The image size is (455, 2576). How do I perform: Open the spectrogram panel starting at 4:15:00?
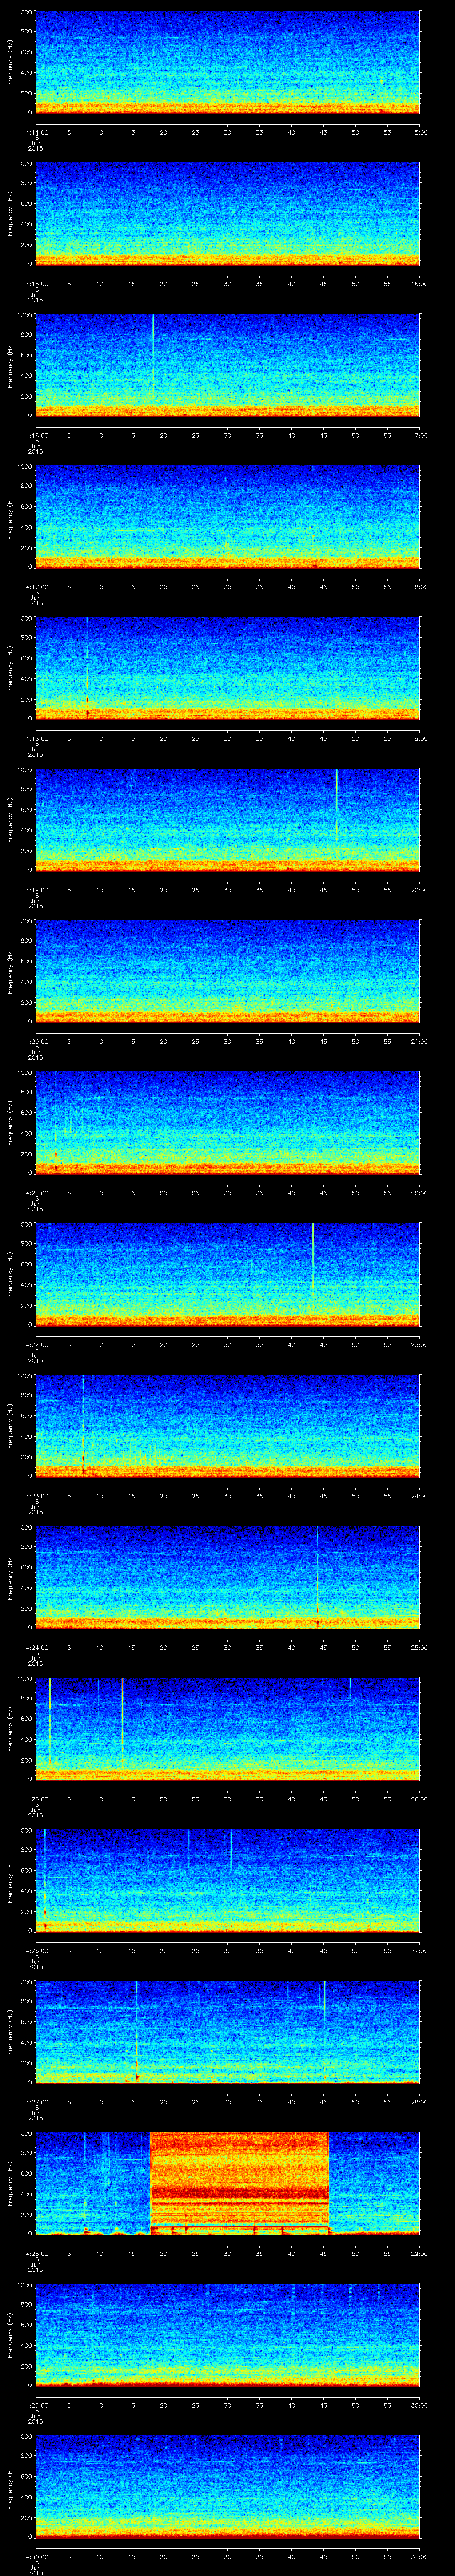click(227, 213)
